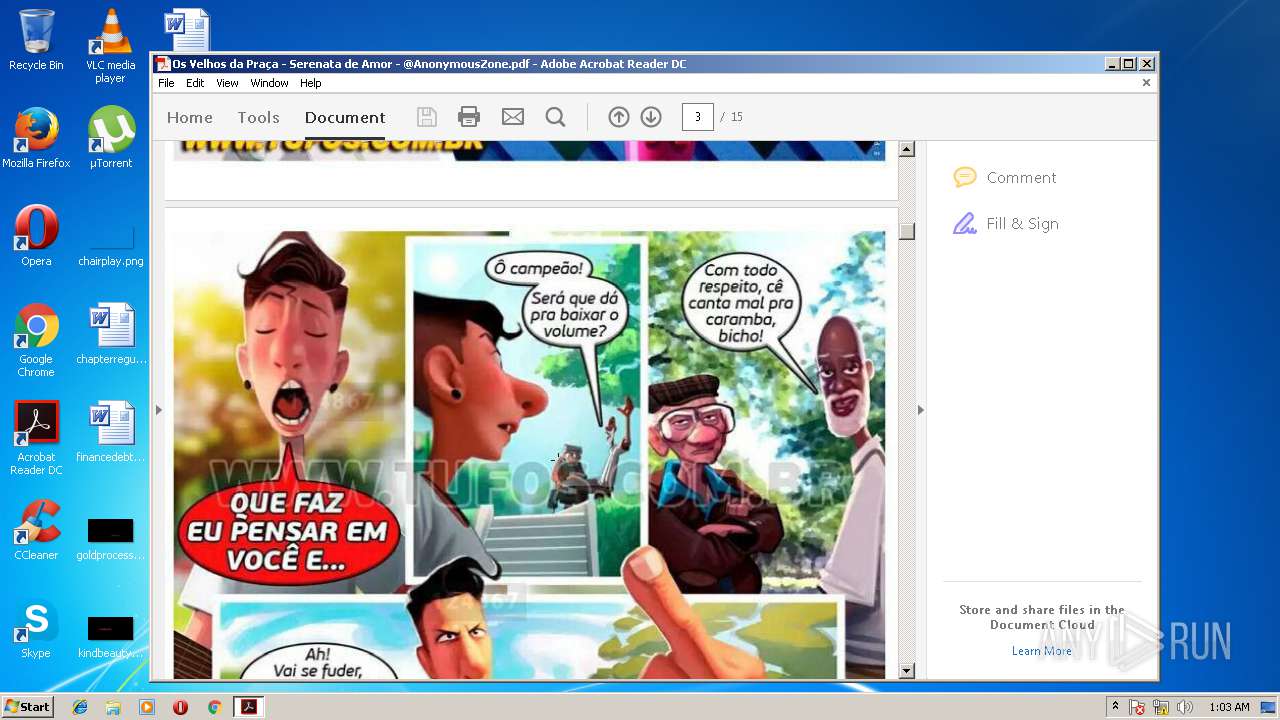Launch CCleaner desktop shortcut
This screenshot has width=1280, height=720.
click(36, 530)
